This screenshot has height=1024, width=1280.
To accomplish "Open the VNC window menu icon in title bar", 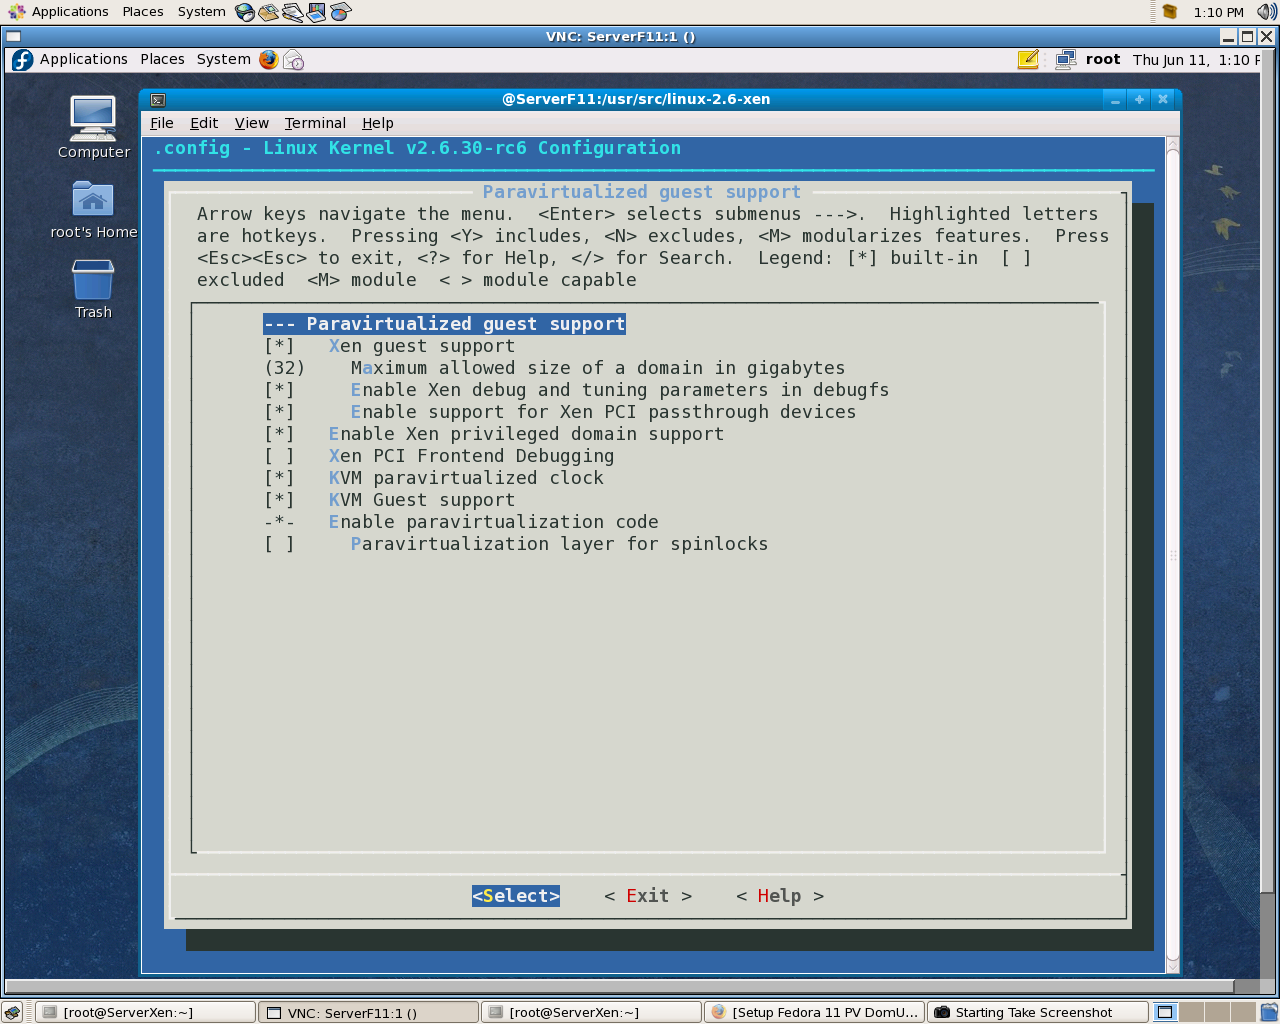I will (13, 36).
